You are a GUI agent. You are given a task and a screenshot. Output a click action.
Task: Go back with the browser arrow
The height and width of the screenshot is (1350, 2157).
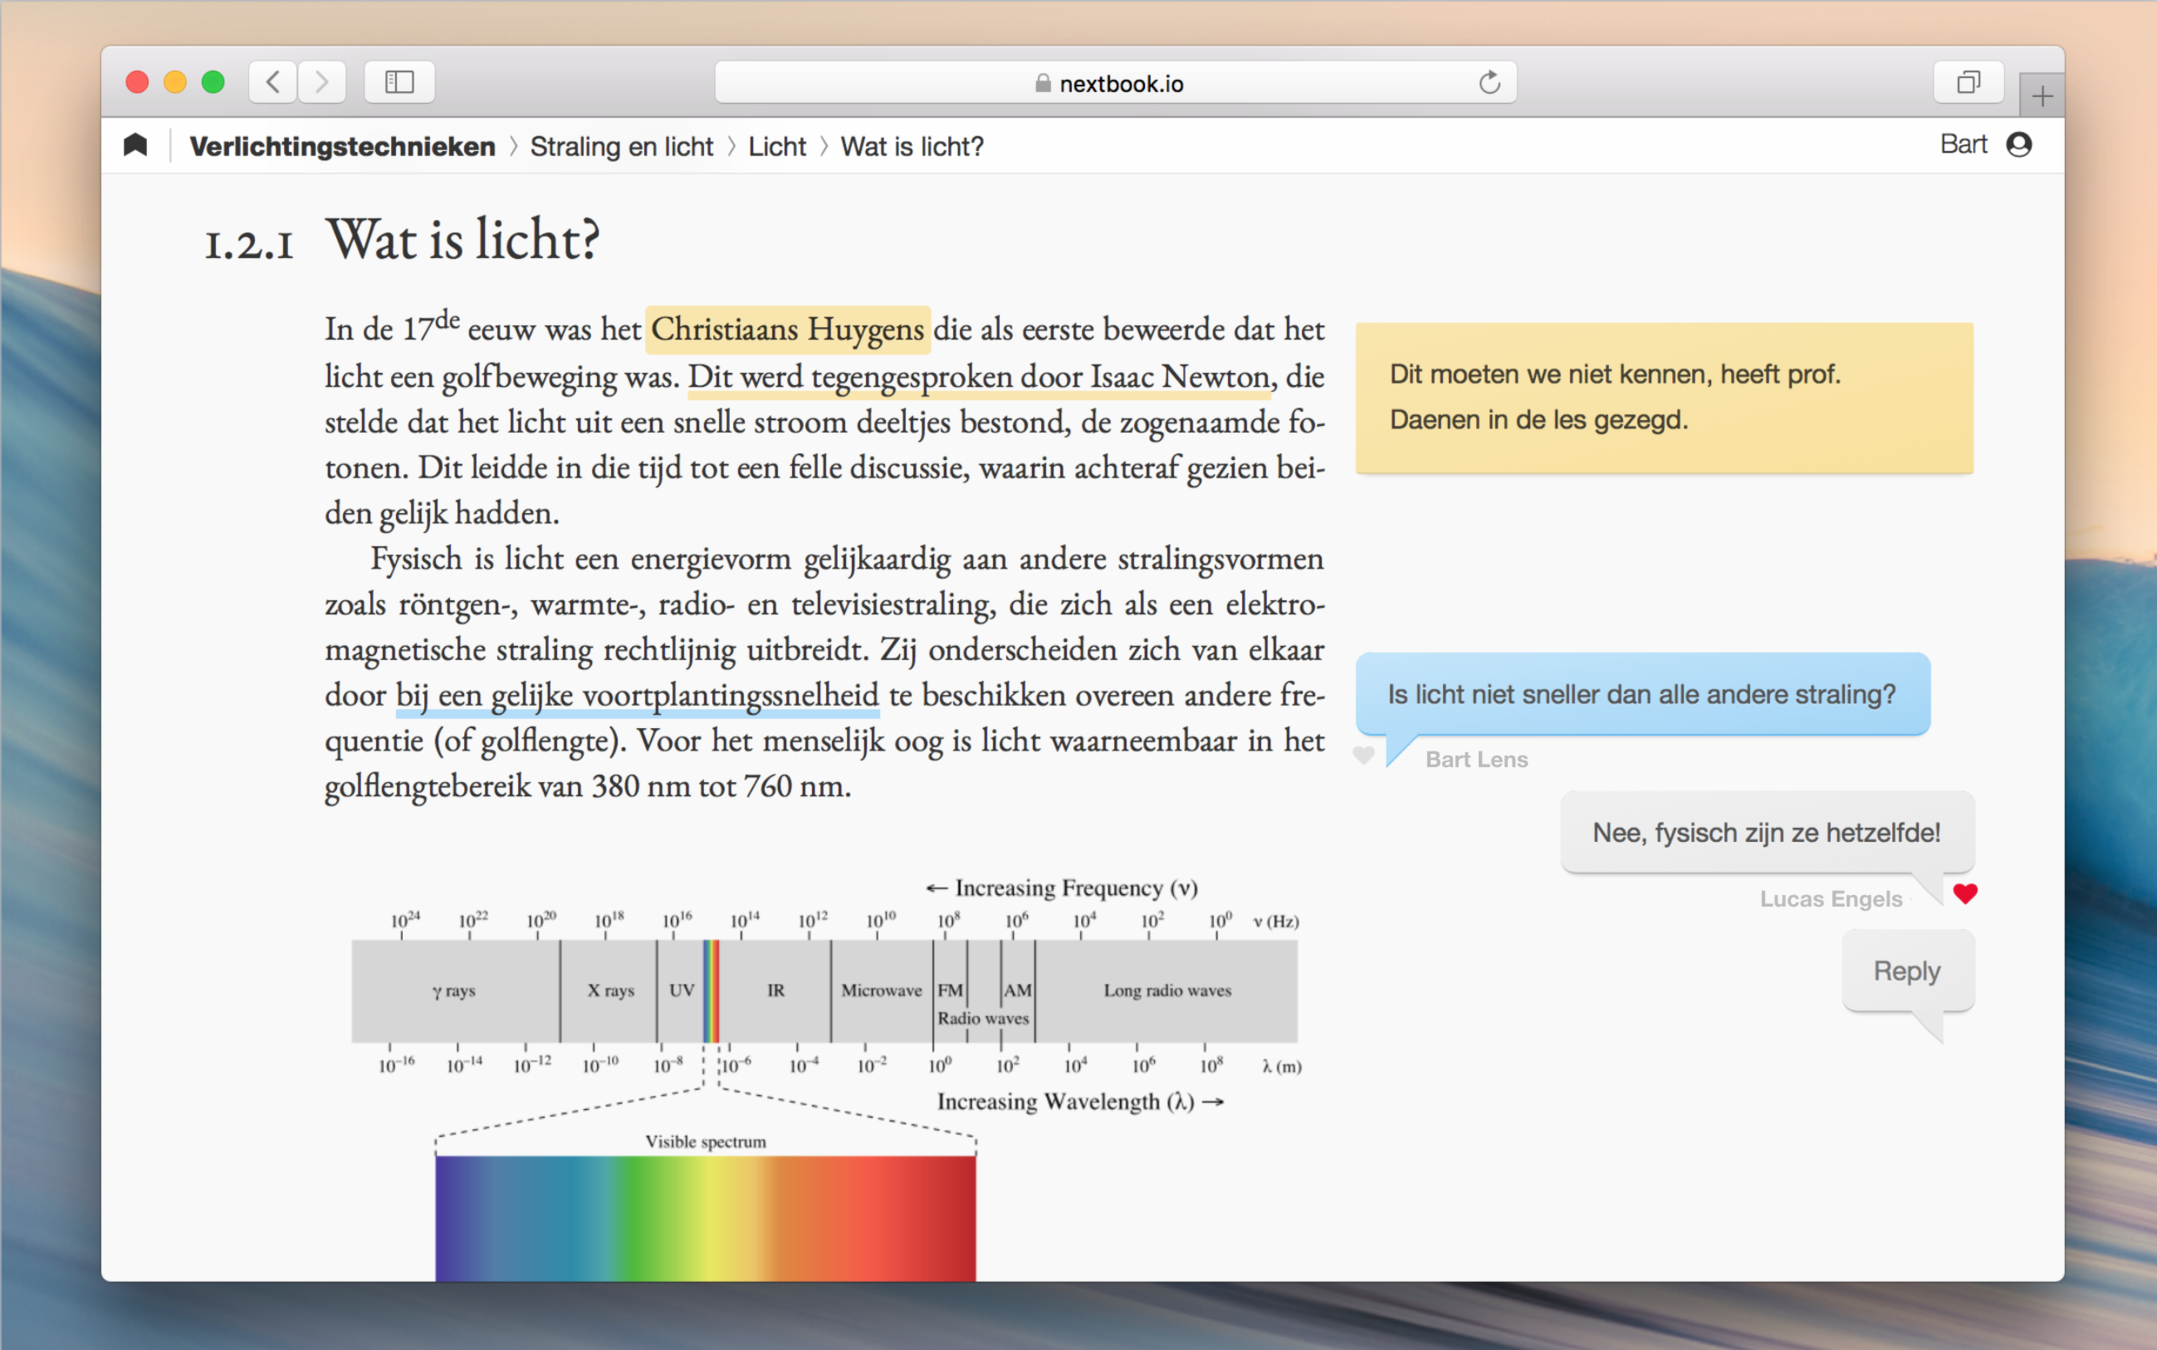click(273, 82)
